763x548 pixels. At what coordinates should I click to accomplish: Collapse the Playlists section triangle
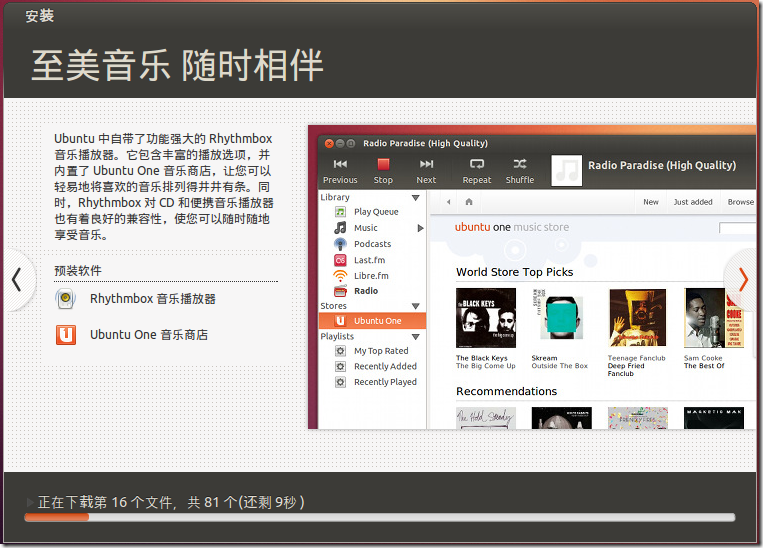[416, 337]
